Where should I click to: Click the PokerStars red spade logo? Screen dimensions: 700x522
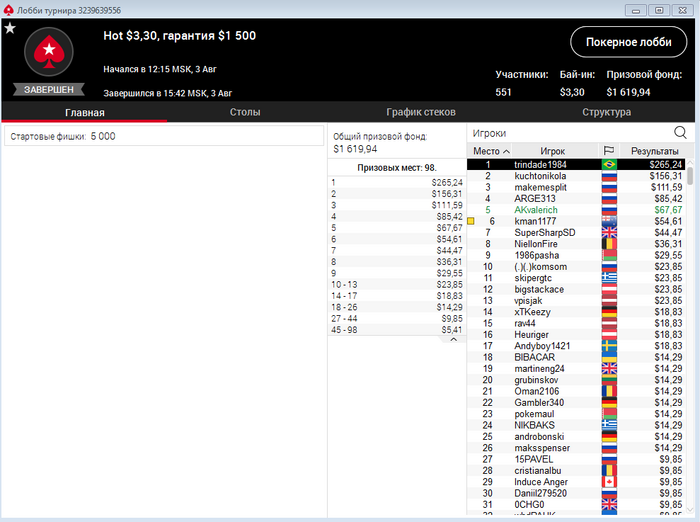point(49,52)
